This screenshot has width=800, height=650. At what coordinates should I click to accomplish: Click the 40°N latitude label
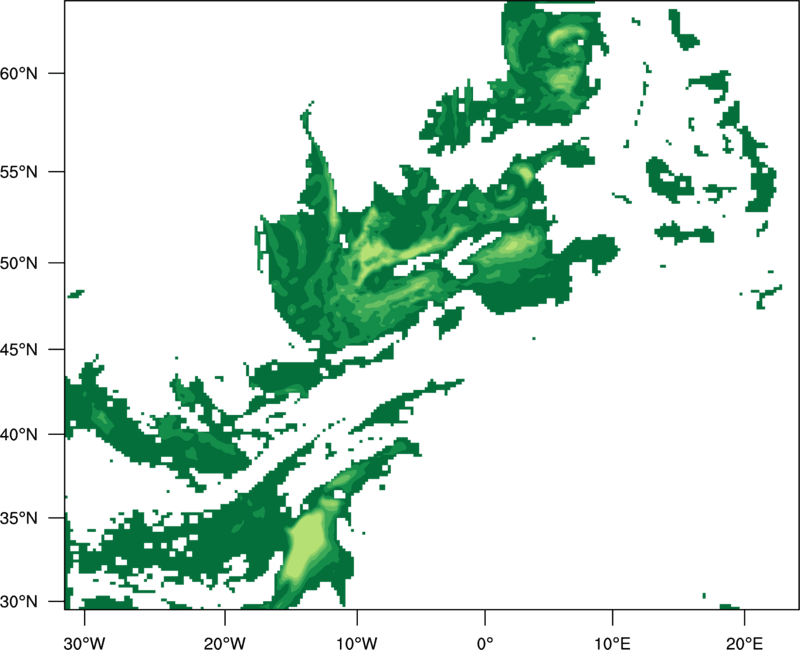(18, 435)
